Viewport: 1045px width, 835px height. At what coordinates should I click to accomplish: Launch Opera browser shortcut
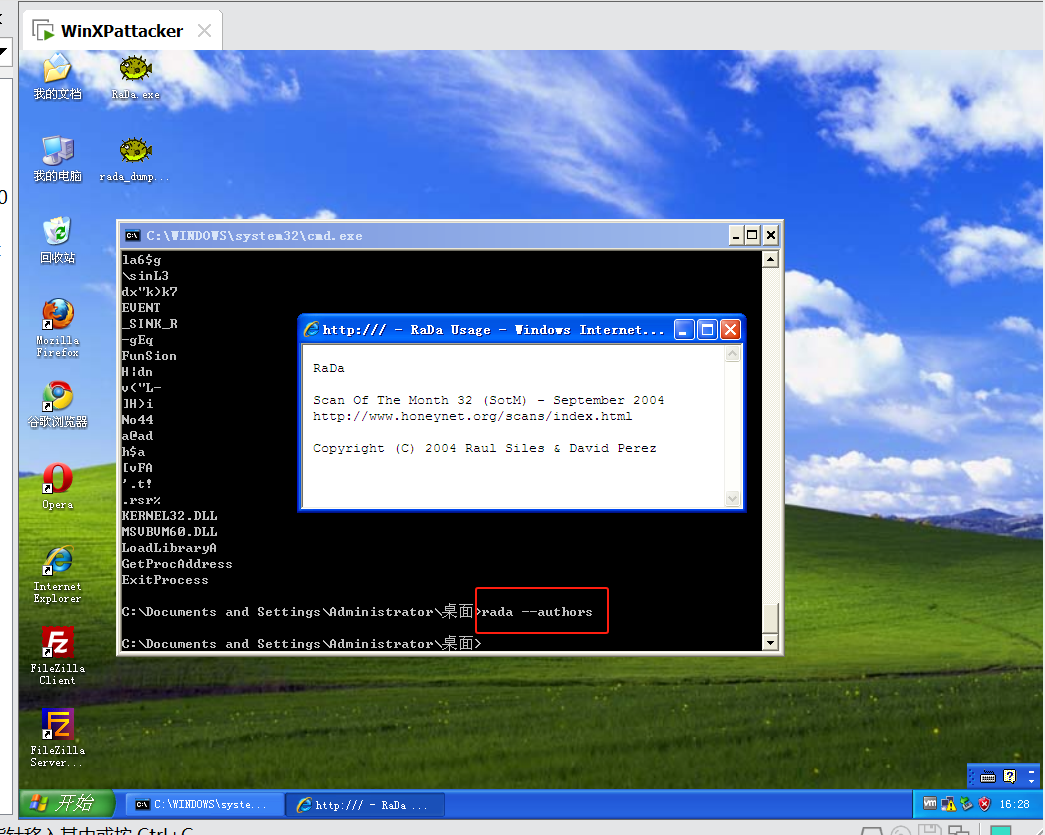click(x=57, y=486)
